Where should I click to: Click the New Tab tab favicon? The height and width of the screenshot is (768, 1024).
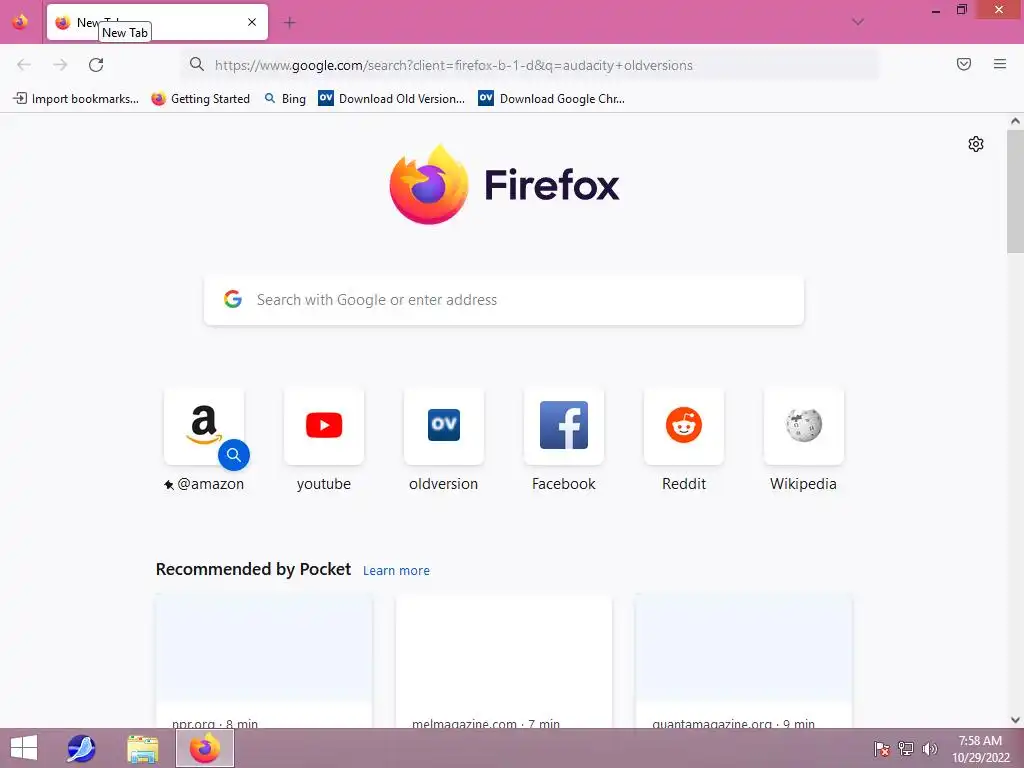coord(63,22)
